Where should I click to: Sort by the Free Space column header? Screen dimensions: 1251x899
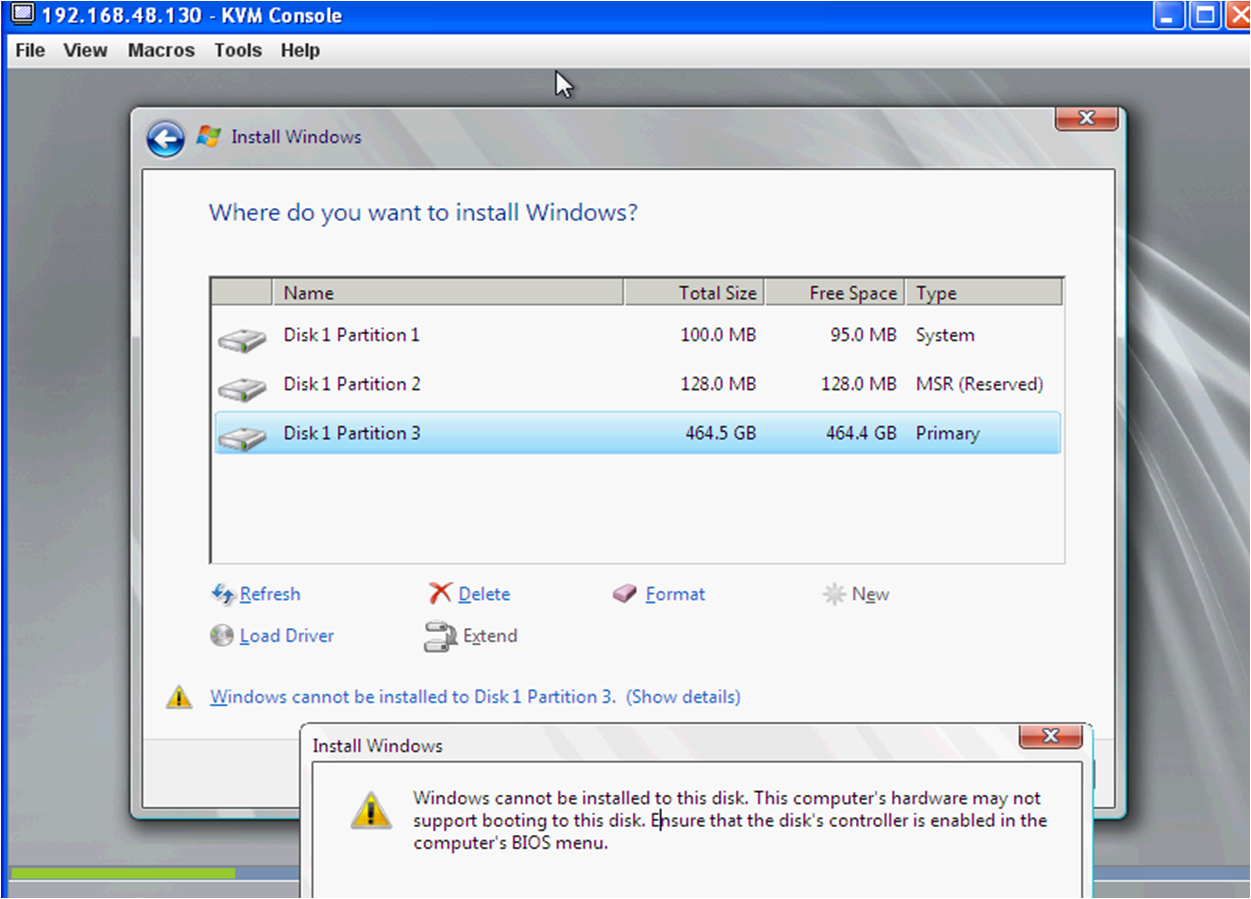click(x=835, y=293)
